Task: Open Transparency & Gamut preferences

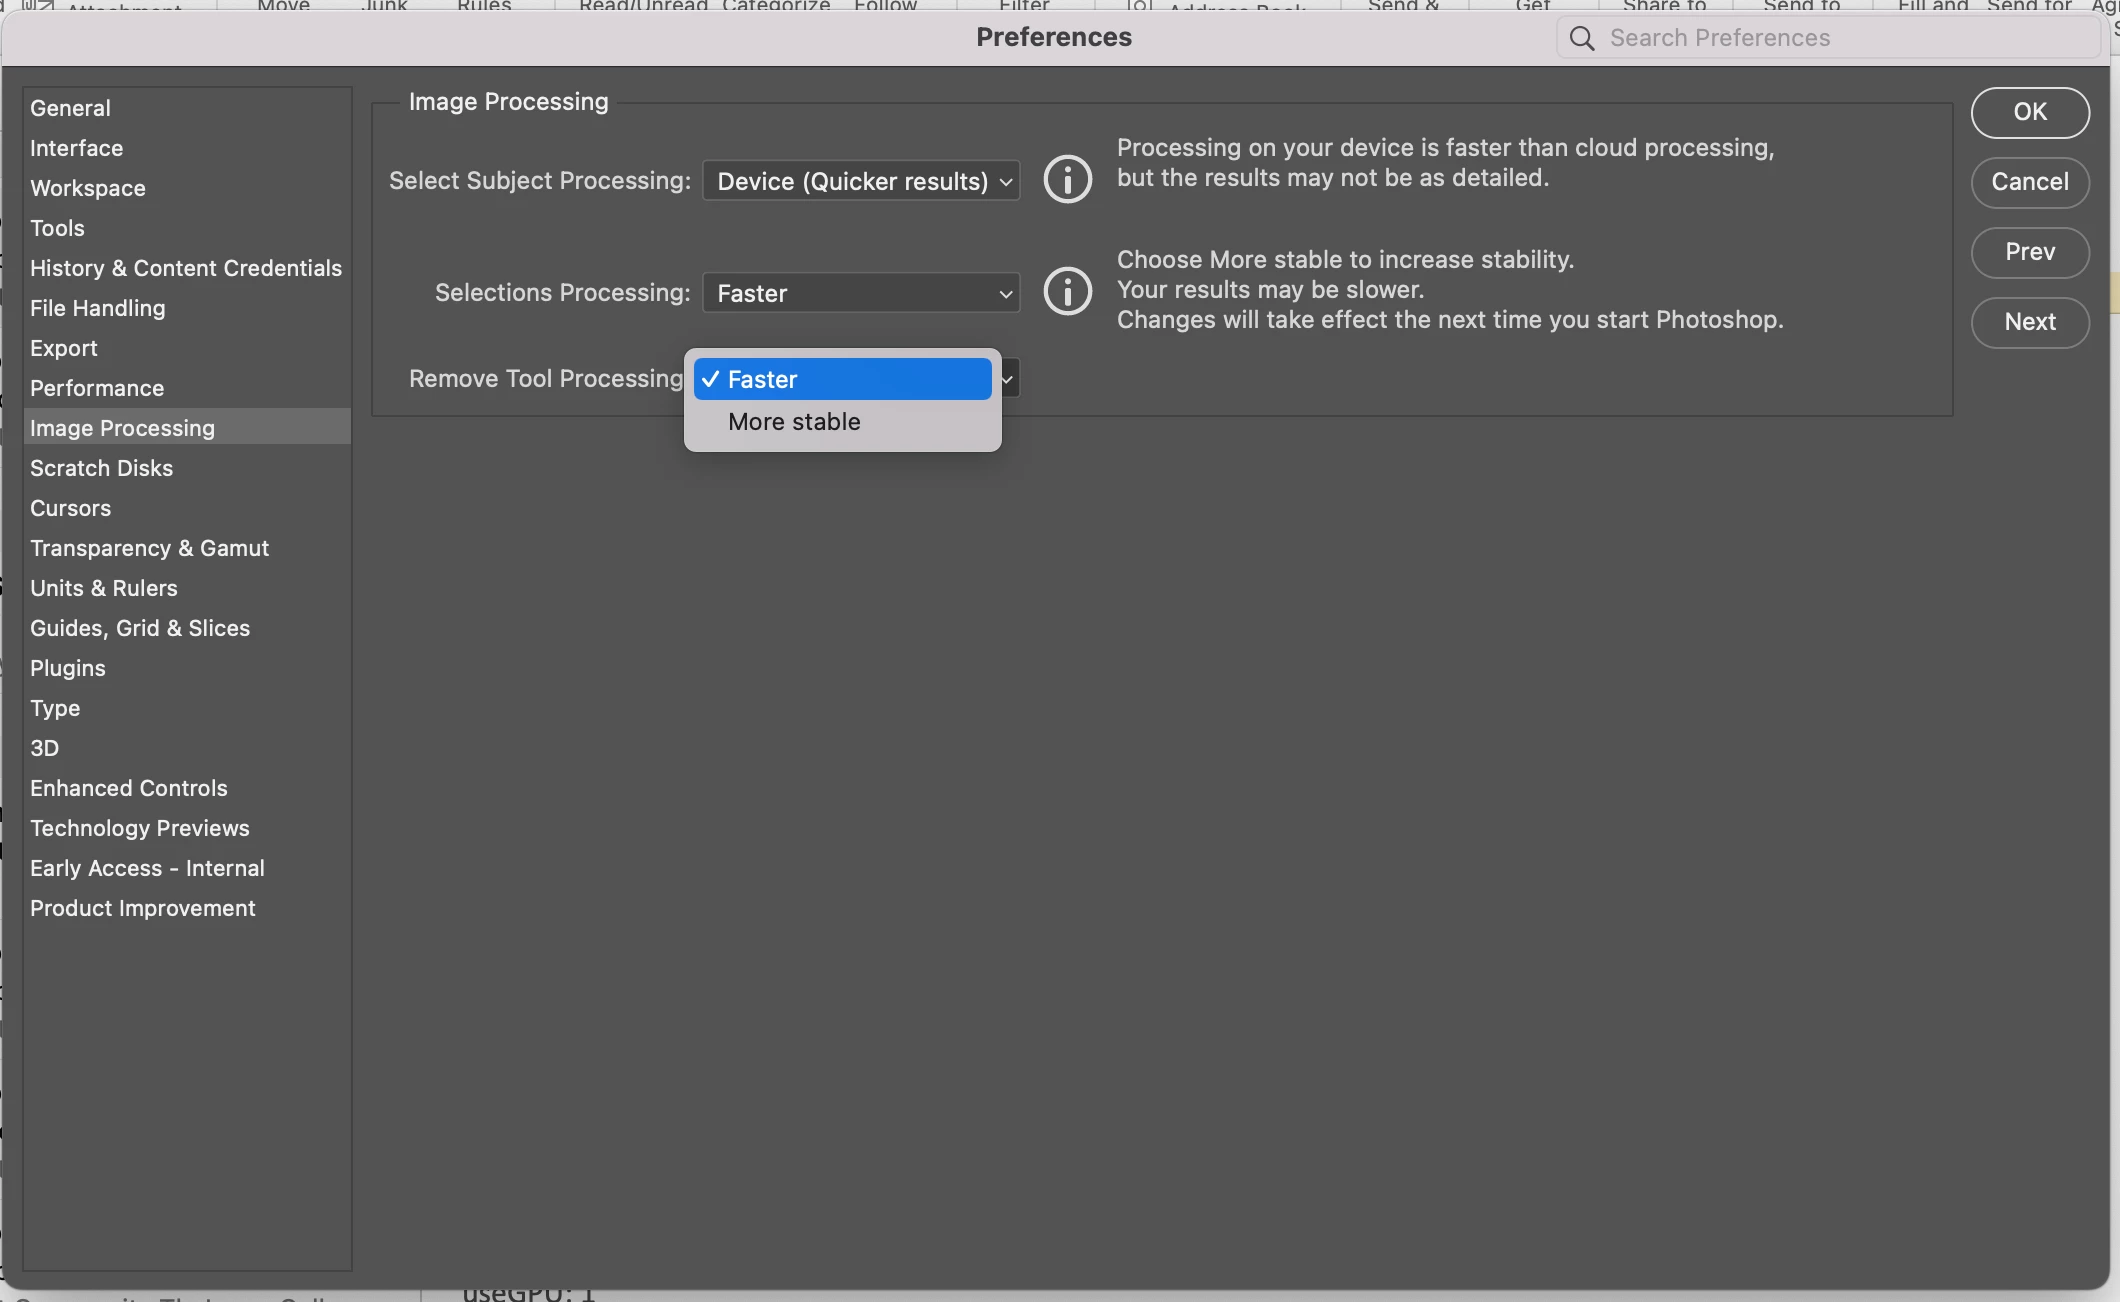Action: (x=149, y=548)
